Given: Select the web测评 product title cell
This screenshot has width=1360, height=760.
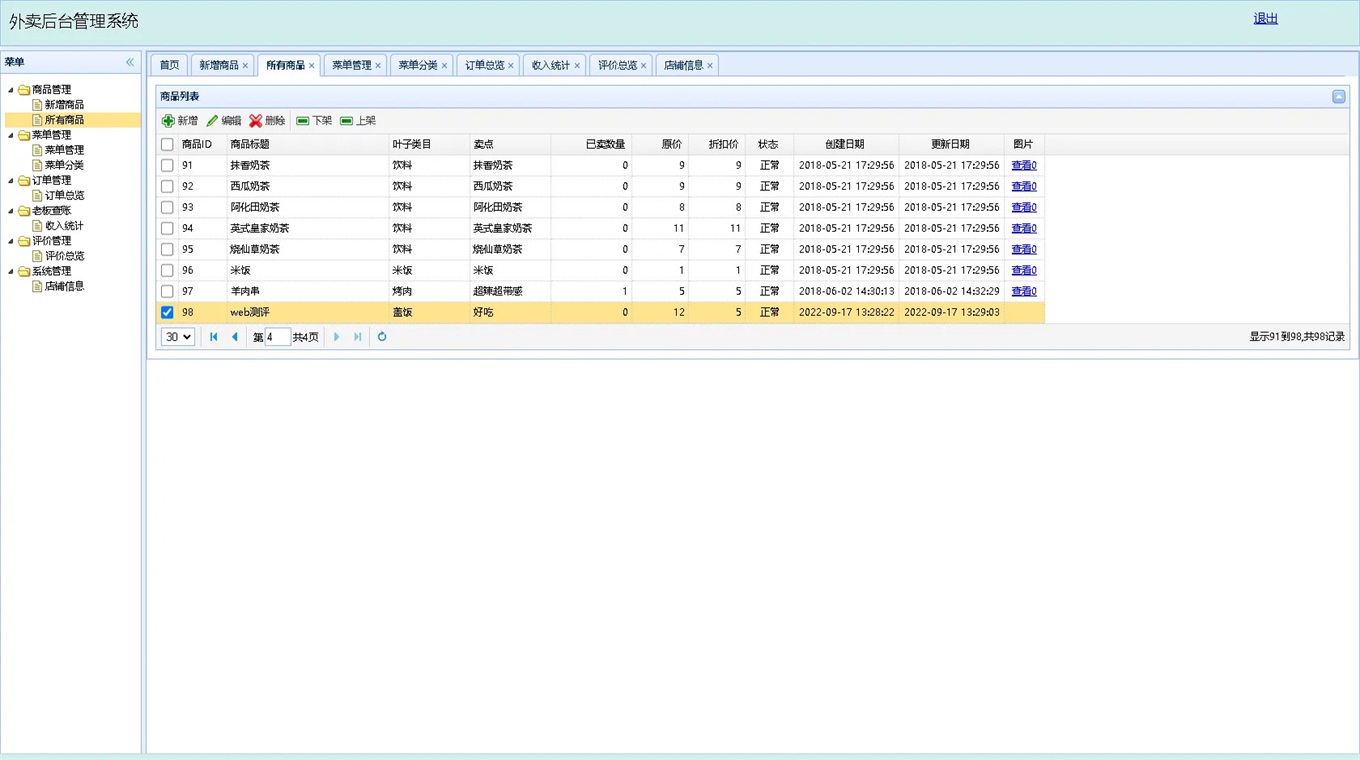Looking at the screenshot, I should pyautogui.click(x=308, y=313).
